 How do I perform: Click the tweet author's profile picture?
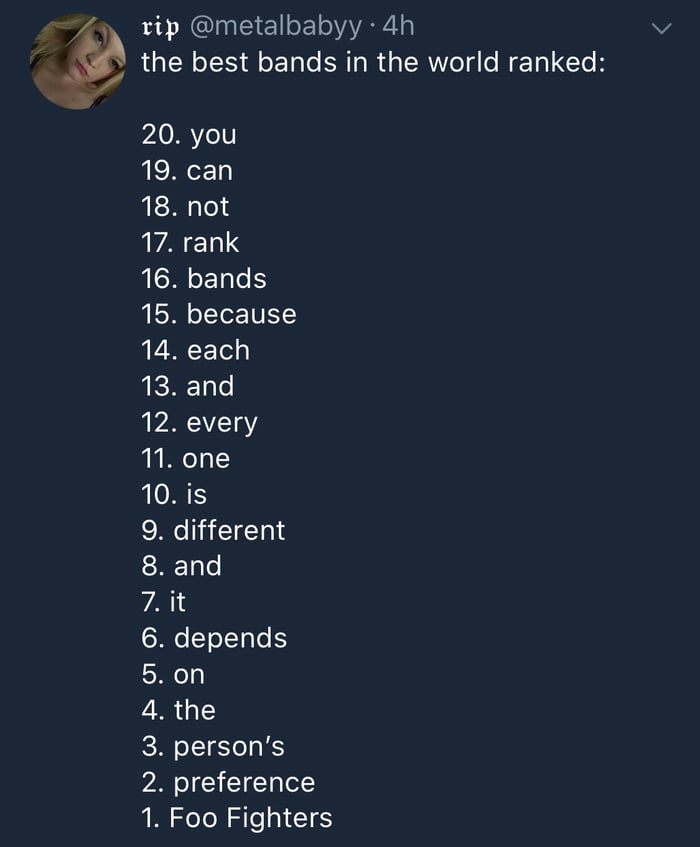pos(78,61)
